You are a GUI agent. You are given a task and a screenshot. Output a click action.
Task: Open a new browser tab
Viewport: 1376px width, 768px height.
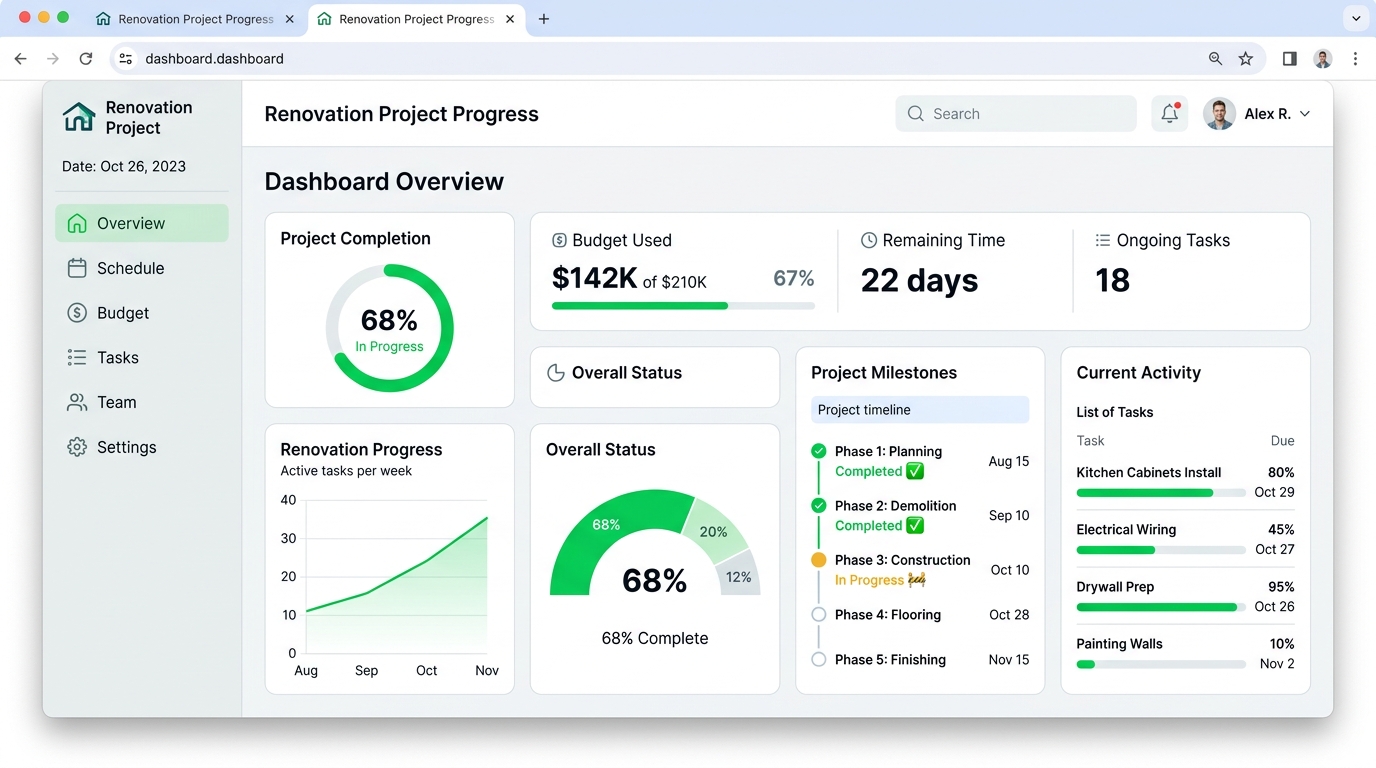click(544, 19)
